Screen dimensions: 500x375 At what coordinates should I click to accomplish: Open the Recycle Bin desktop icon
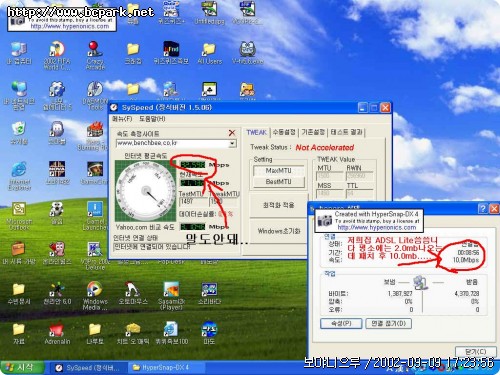tap(19, 133)
